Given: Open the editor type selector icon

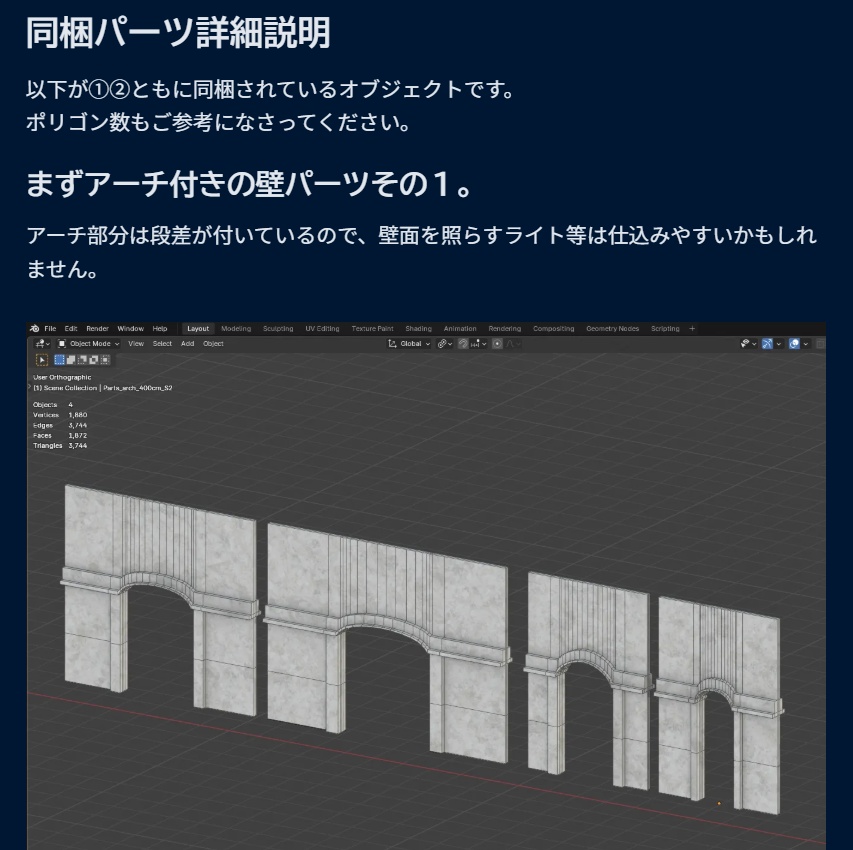Looking at the screenshot, I should (41, 344).
